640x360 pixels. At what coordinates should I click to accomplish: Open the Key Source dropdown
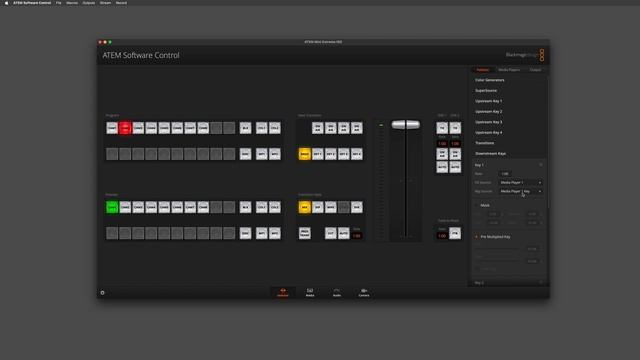point(521,191)
